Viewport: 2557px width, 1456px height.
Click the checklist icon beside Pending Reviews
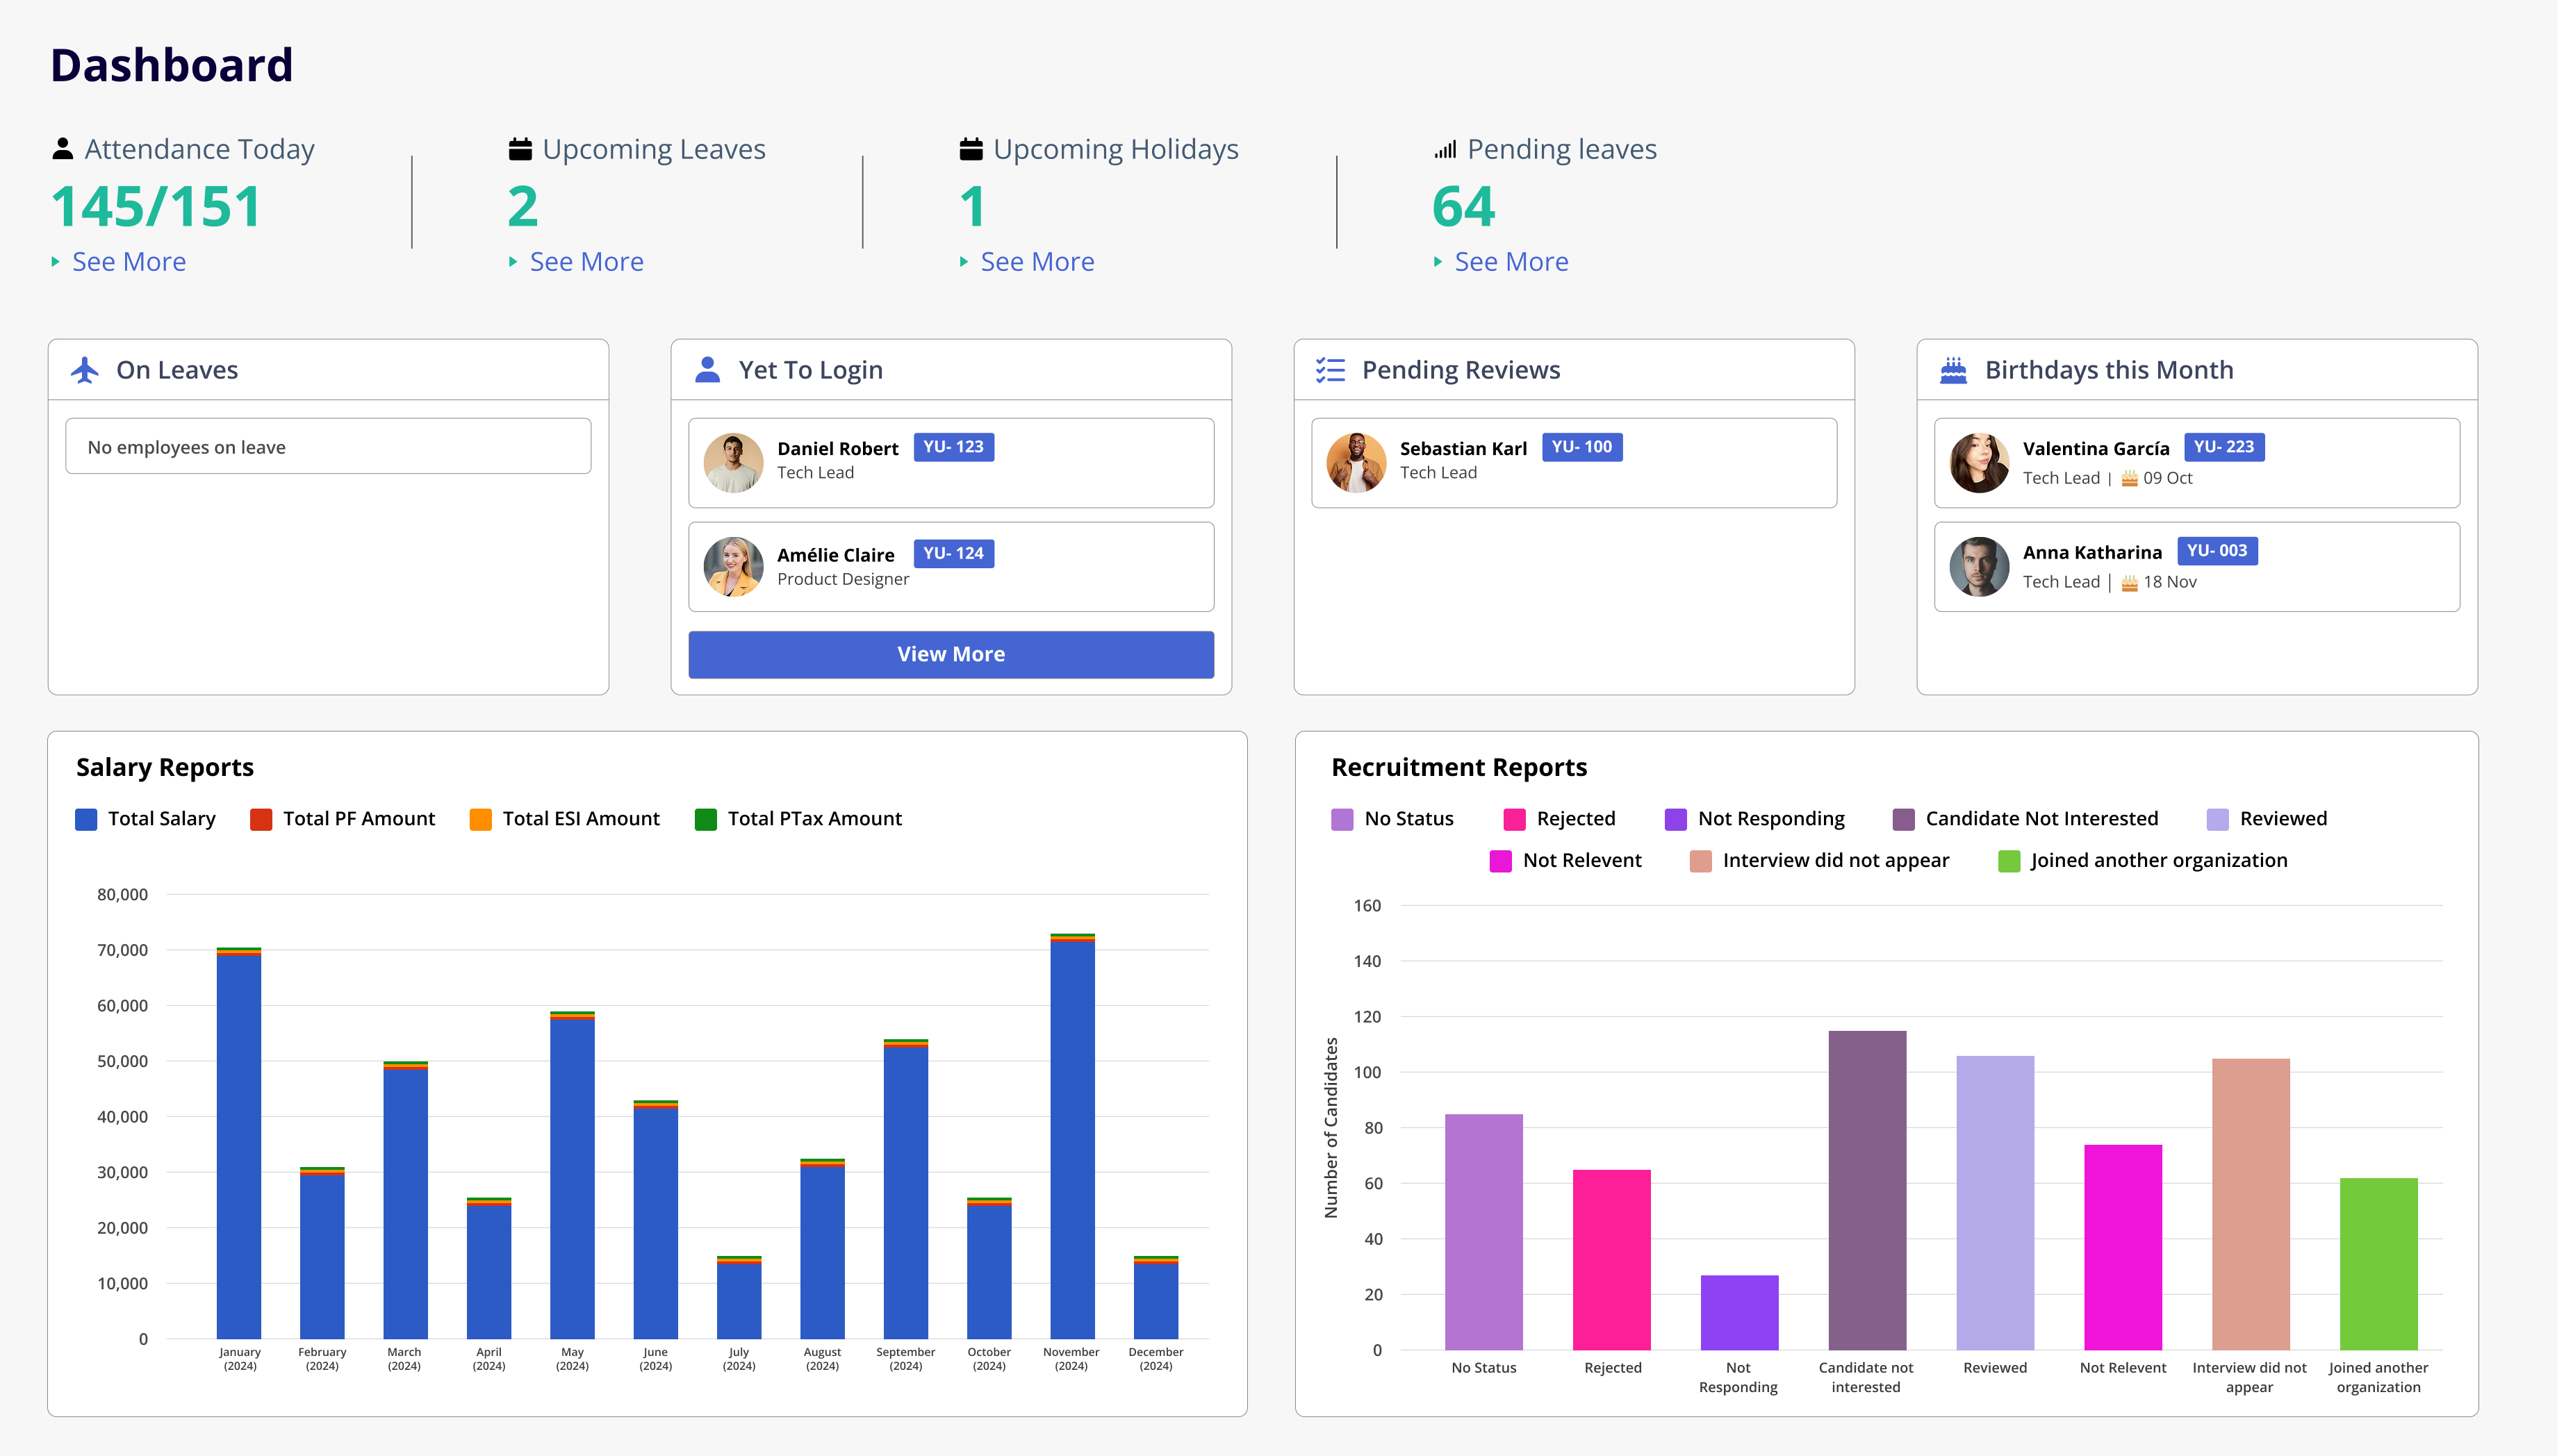pos(1330,370)
